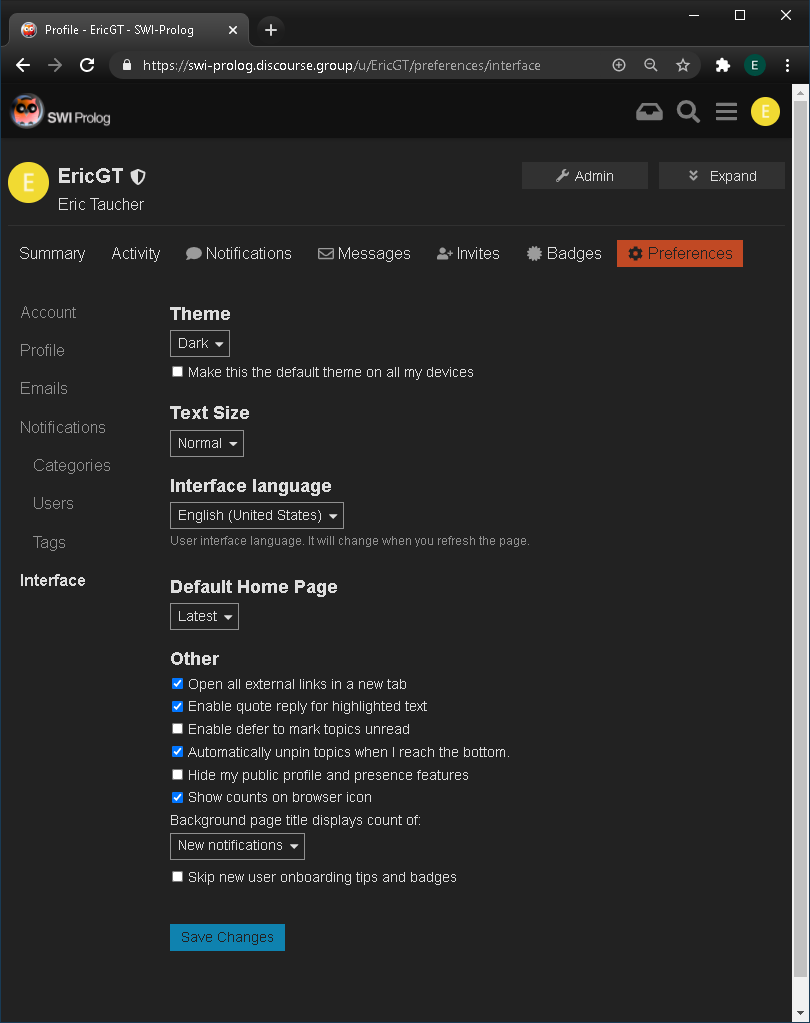Check Make this the default theme checkbox
The height and width of the screenshot is (1023, 810).
click(x=177, y=372)
